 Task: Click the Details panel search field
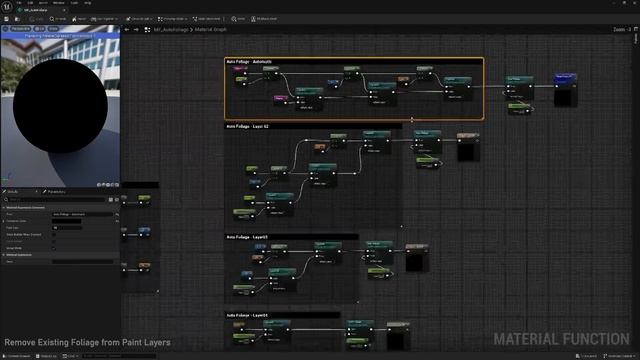54,200
